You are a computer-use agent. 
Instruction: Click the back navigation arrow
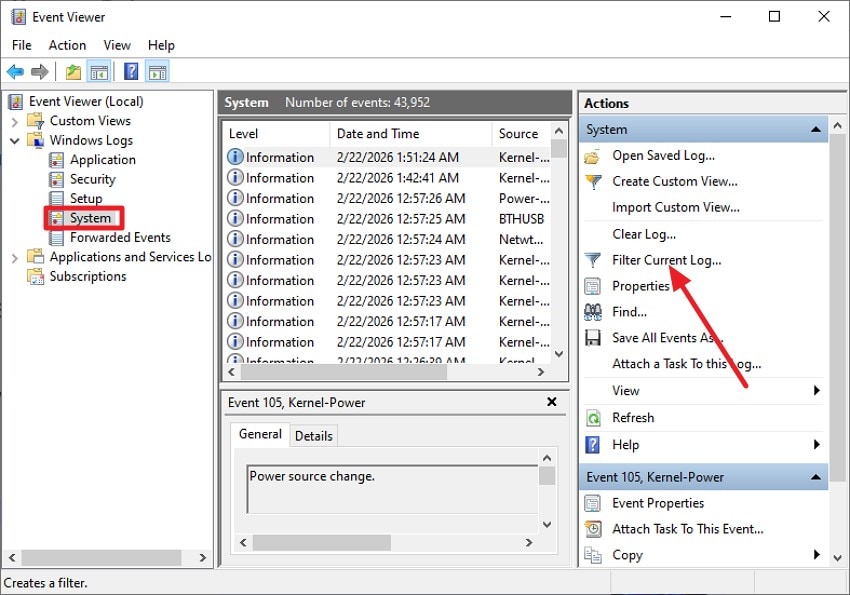click(x=15, y=71)
